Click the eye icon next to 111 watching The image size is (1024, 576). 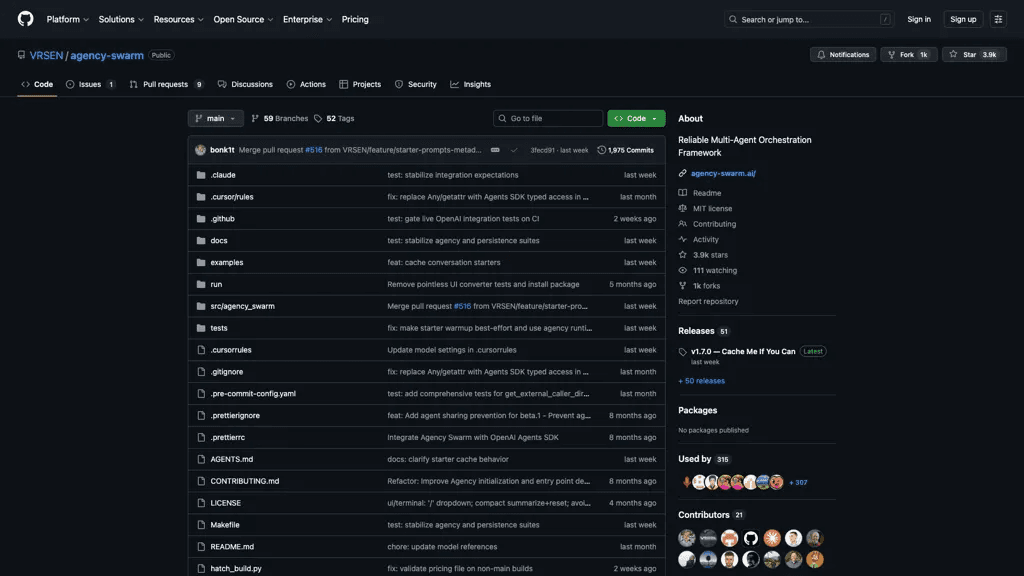point(682,270)
